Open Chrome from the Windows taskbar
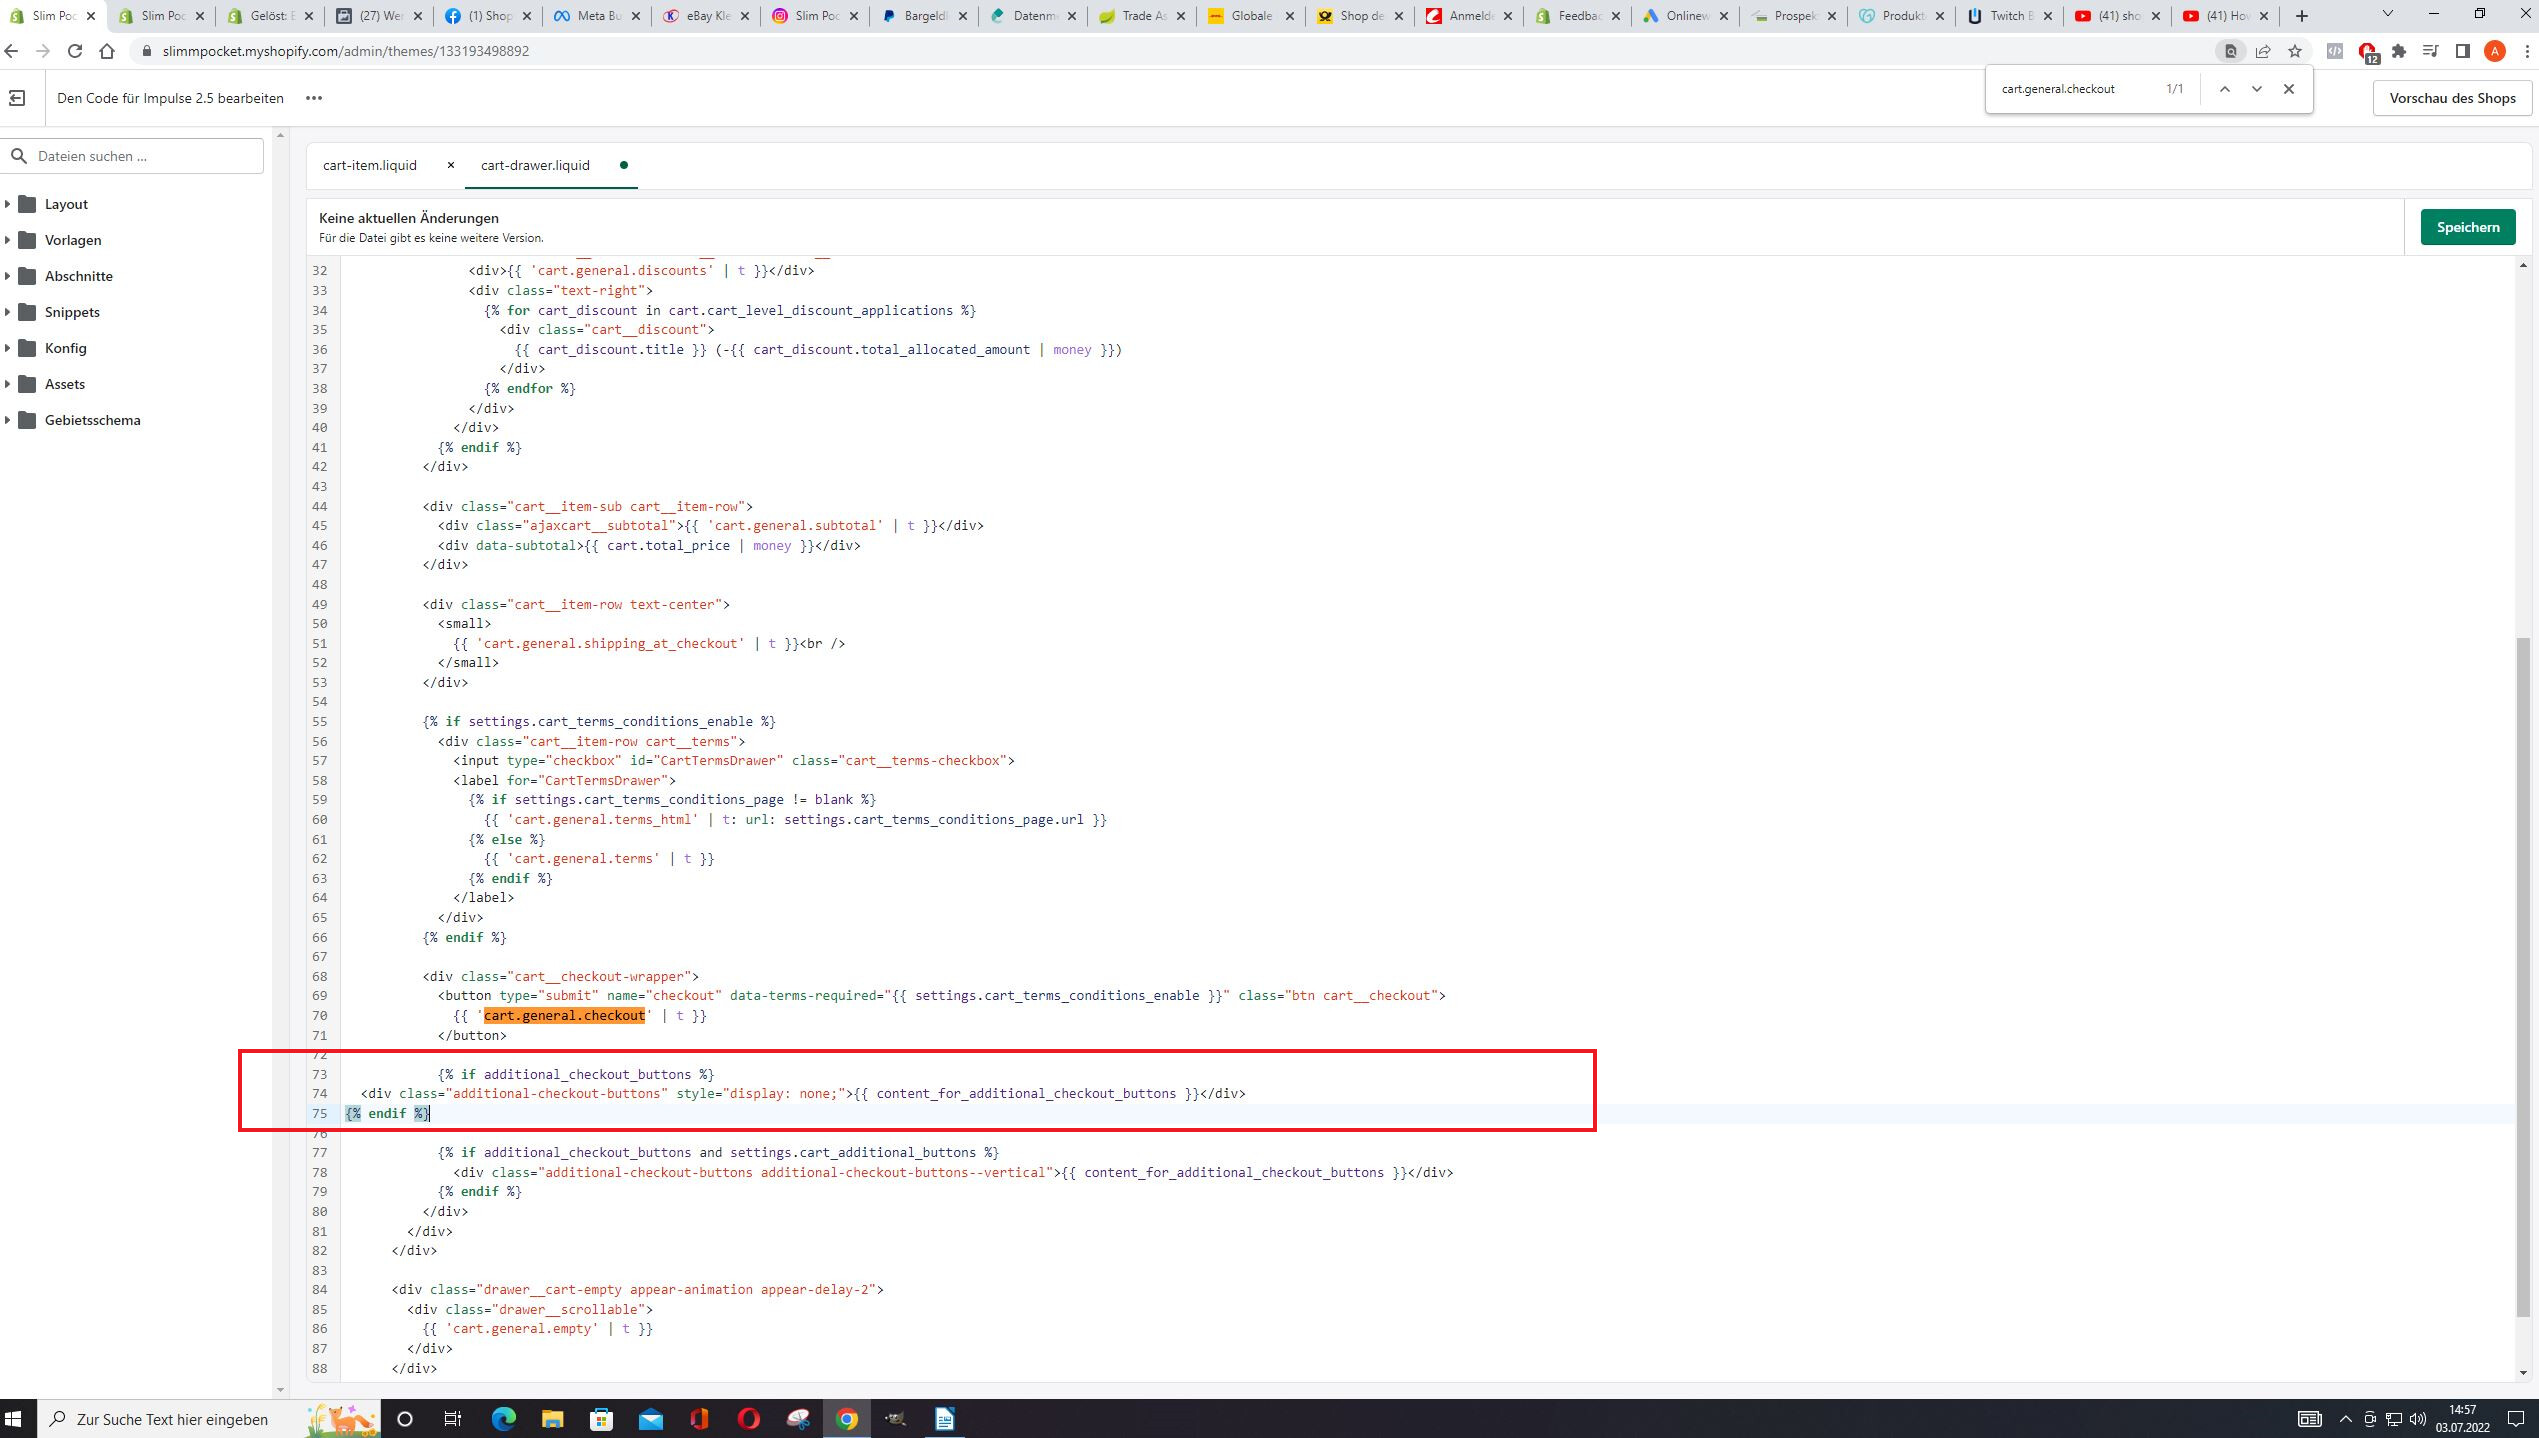This screenshot has height=1438, width=2539. (846, 1418)
